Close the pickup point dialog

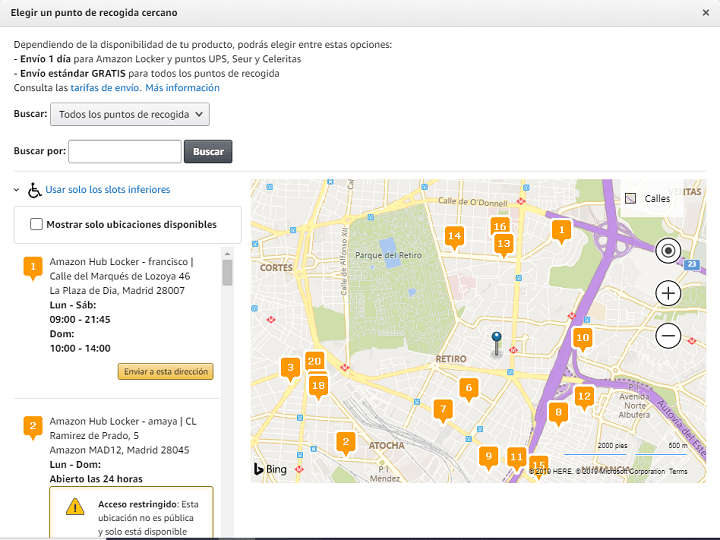pos(706,13)
